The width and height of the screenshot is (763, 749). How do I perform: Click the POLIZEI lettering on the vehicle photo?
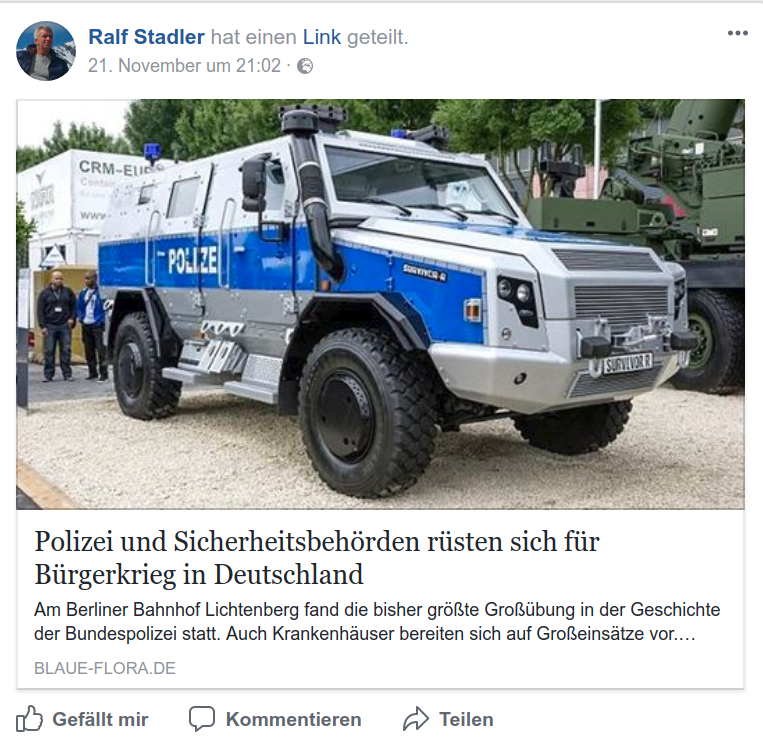[192, 261]
